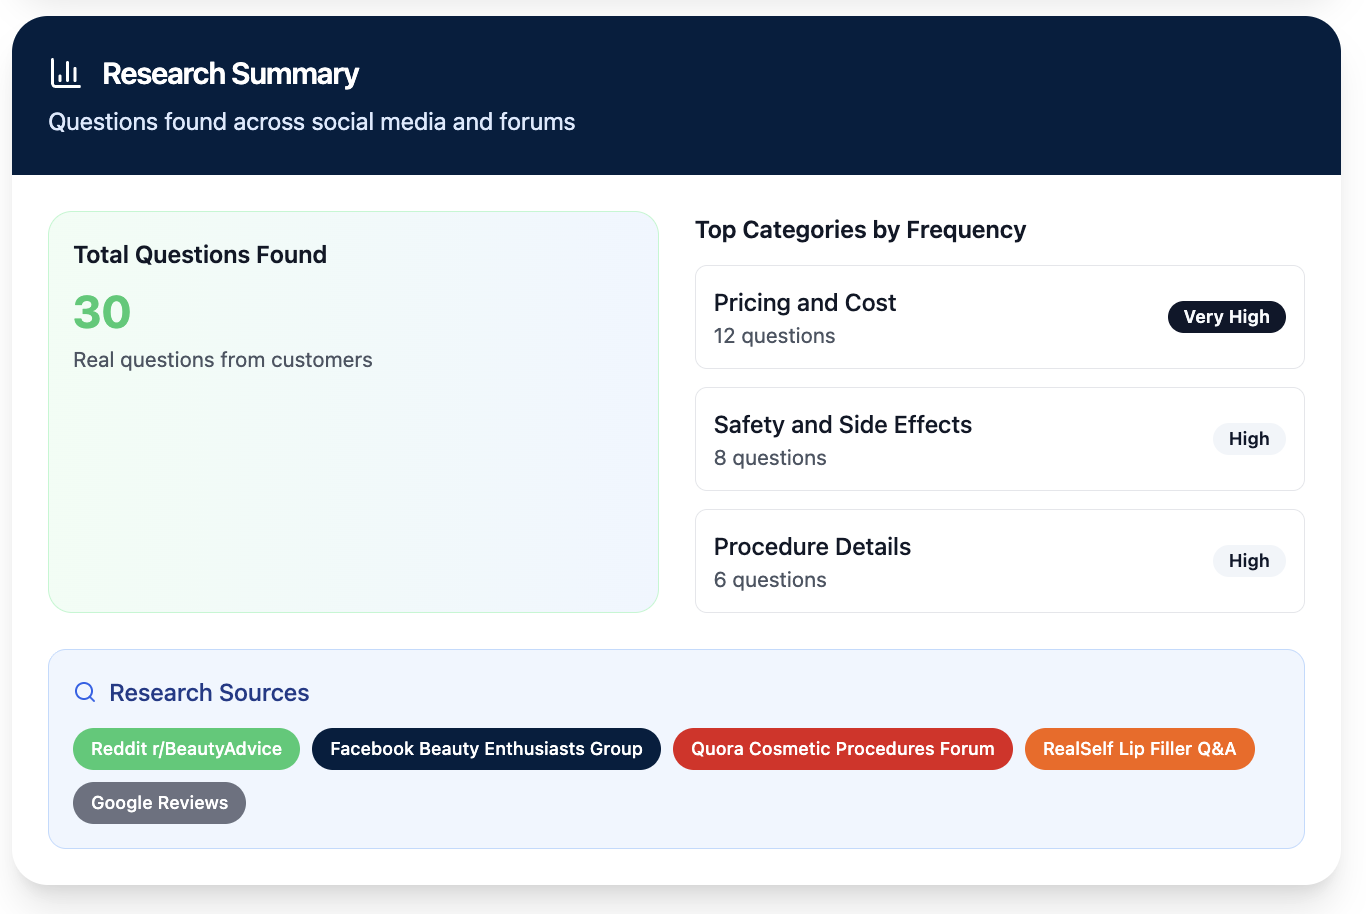Image resolution: width=1366 pixels, height=914 pixels.
Task: Open the Procedure Details category card
Action: [x=999, y=560]
